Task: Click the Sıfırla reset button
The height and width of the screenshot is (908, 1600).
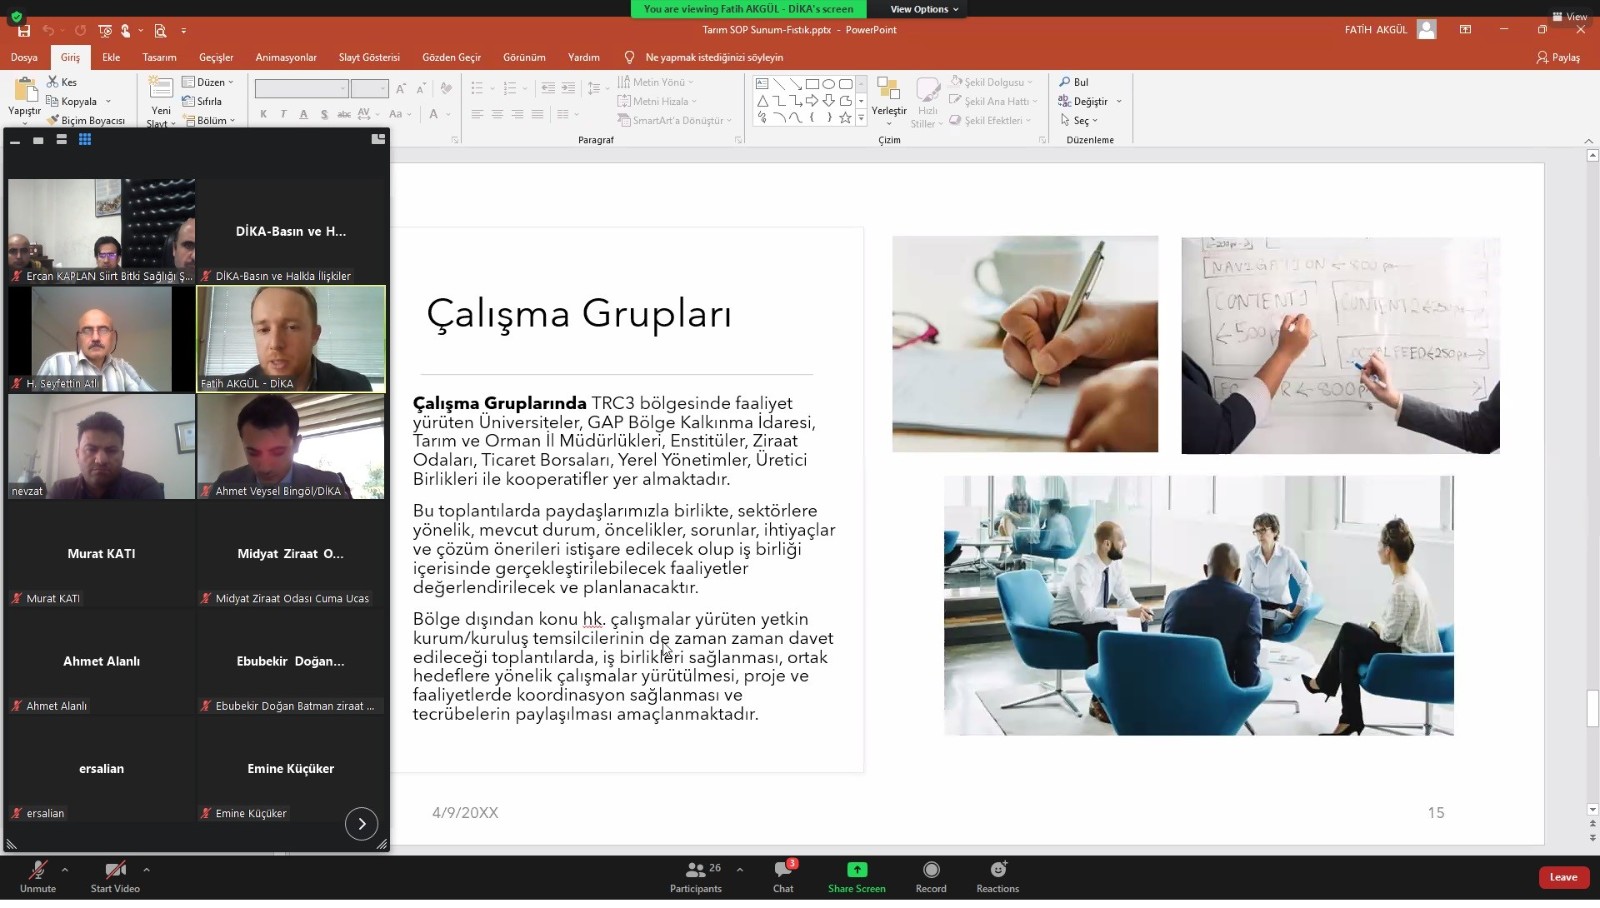Action: coord(202,101)
